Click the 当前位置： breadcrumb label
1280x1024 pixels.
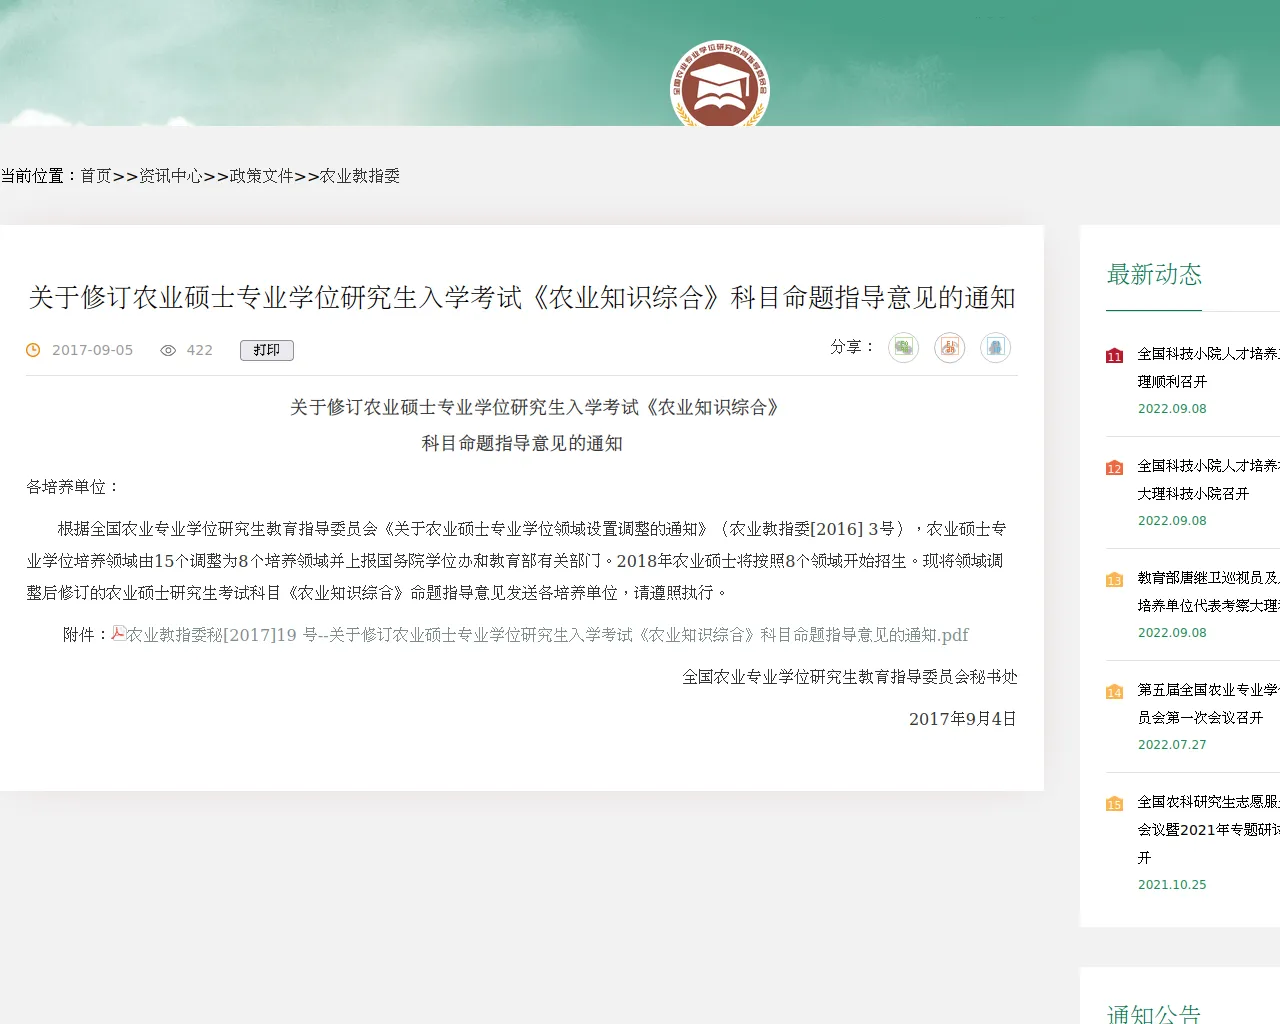pos(40,176)
